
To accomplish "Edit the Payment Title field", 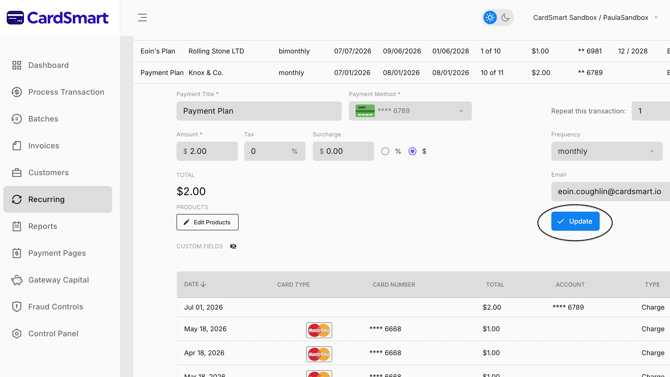I will (259, 111).
